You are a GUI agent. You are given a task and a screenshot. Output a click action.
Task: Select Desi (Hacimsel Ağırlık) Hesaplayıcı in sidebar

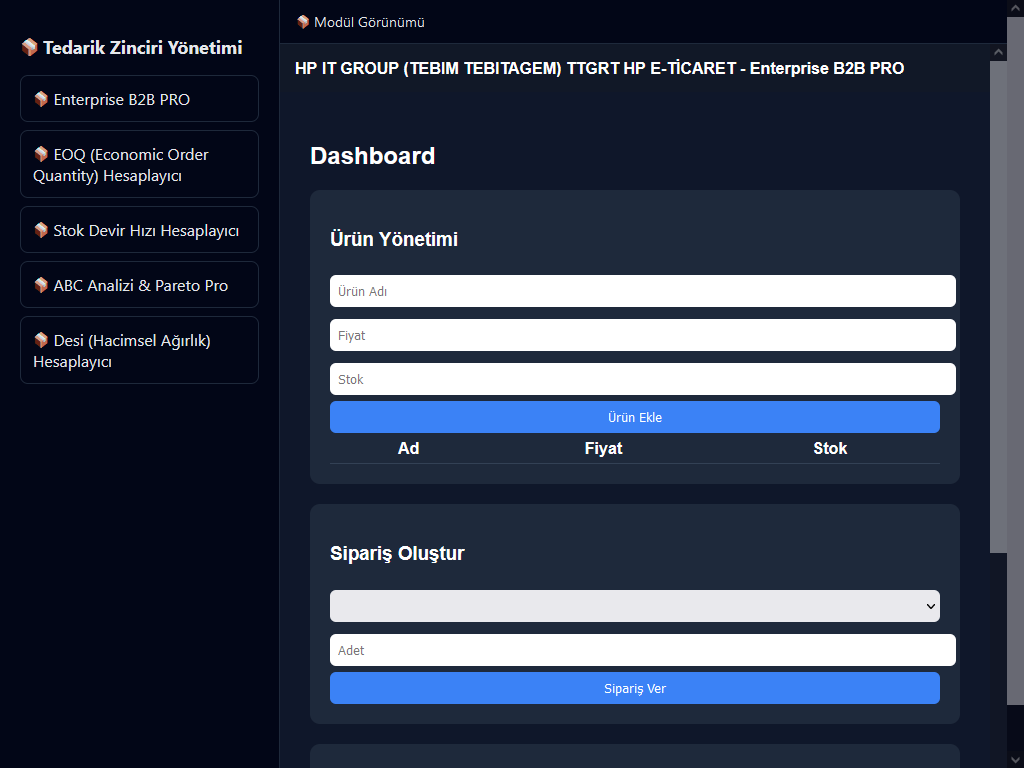click(139, 350)
